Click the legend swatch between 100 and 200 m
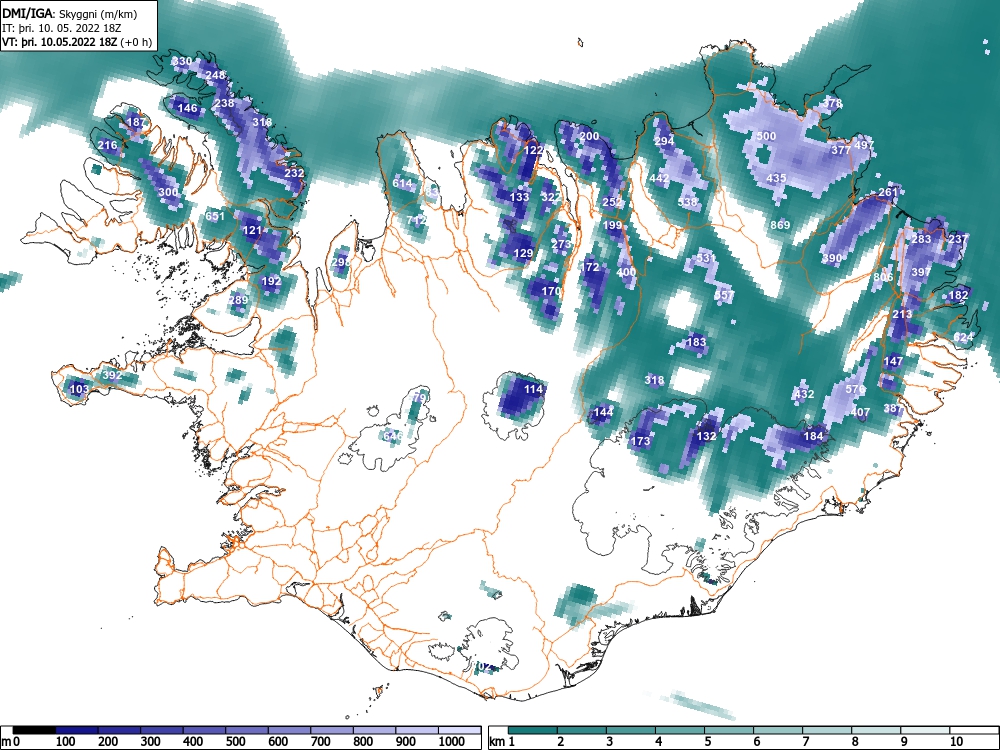This screenshot has width=1000, height=750. click(x=77, y=730)
